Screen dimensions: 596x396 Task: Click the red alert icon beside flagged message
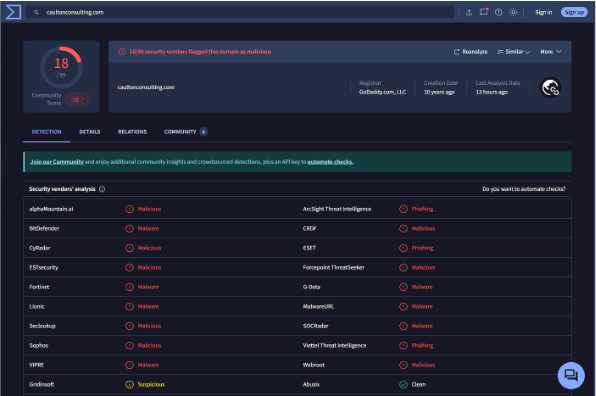(122, 52)
